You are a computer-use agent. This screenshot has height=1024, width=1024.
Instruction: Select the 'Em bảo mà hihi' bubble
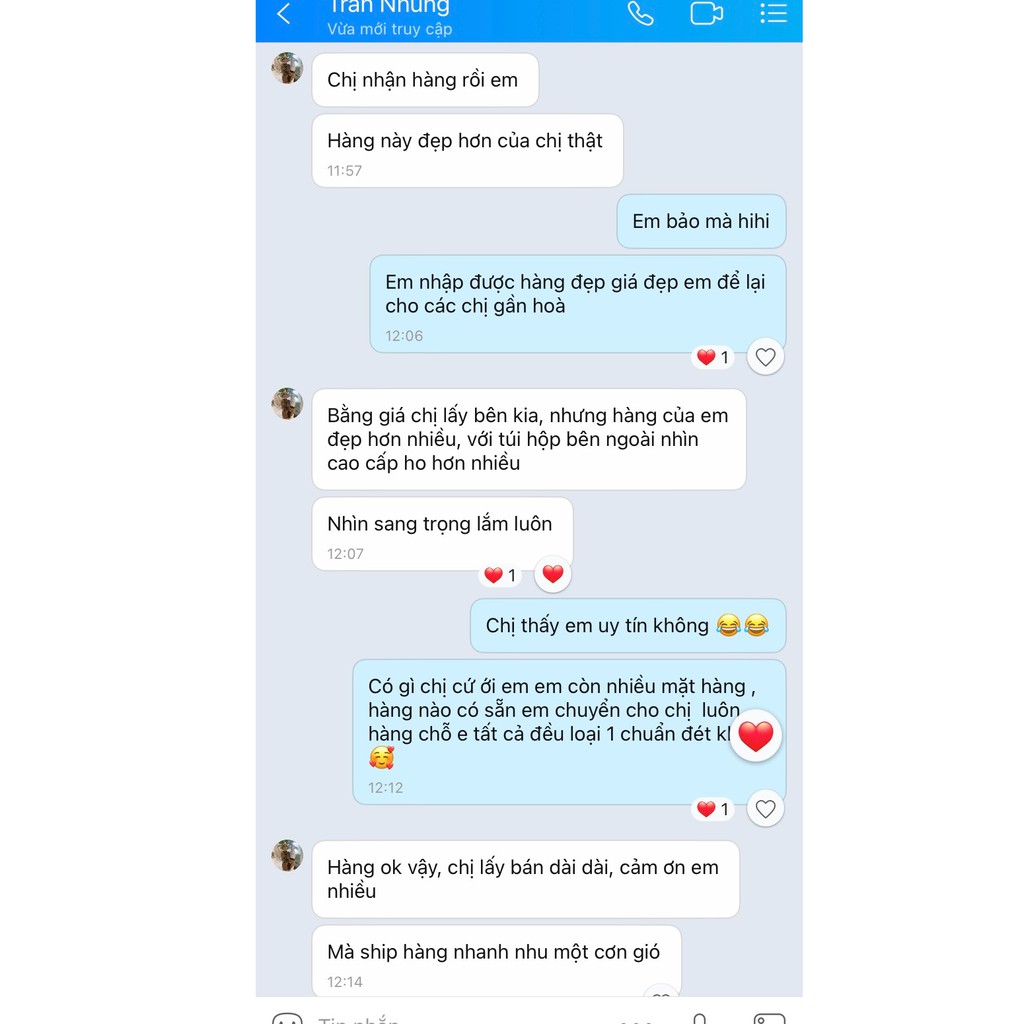tap(701, 221)
